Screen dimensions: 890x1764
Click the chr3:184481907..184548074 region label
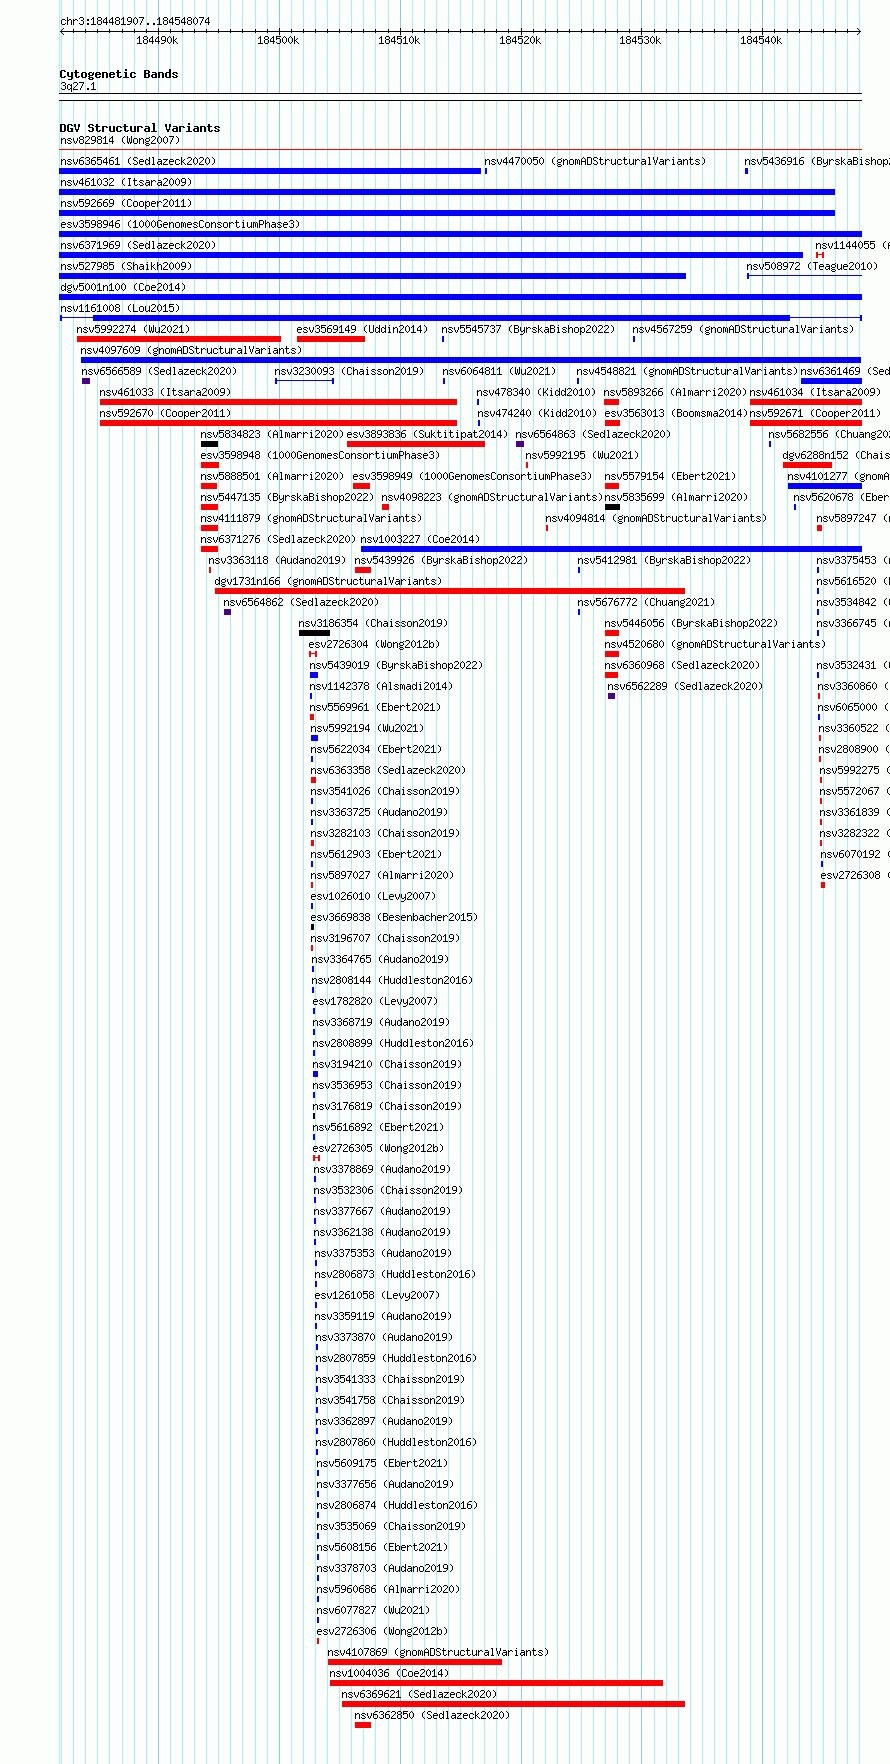[x=135, y=21]
